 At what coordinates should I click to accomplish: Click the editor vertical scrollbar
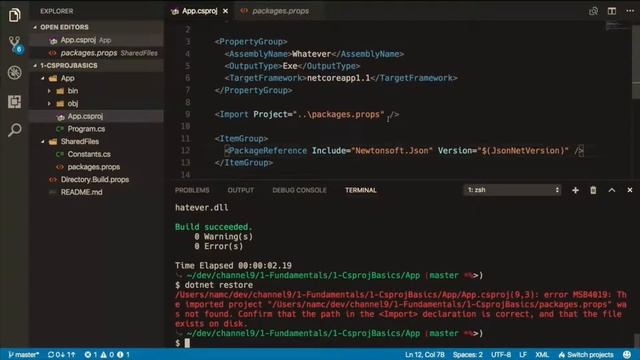(x=636, y=61)
